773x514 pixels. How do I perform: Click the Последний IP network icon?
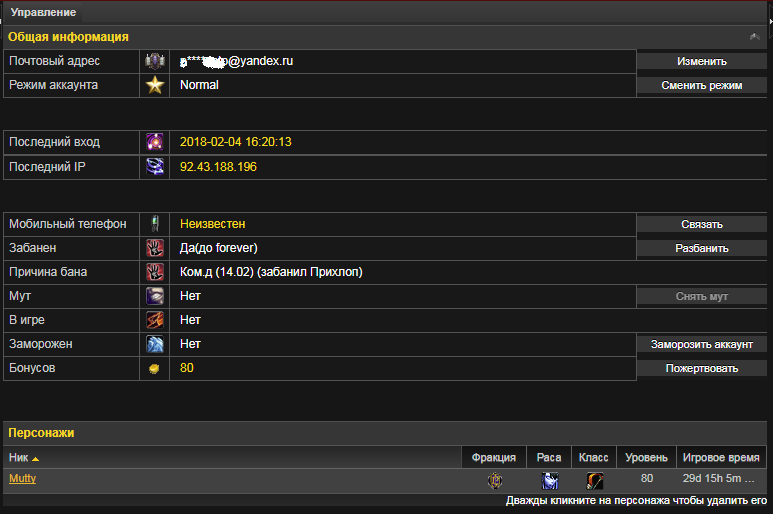(155, 167)
